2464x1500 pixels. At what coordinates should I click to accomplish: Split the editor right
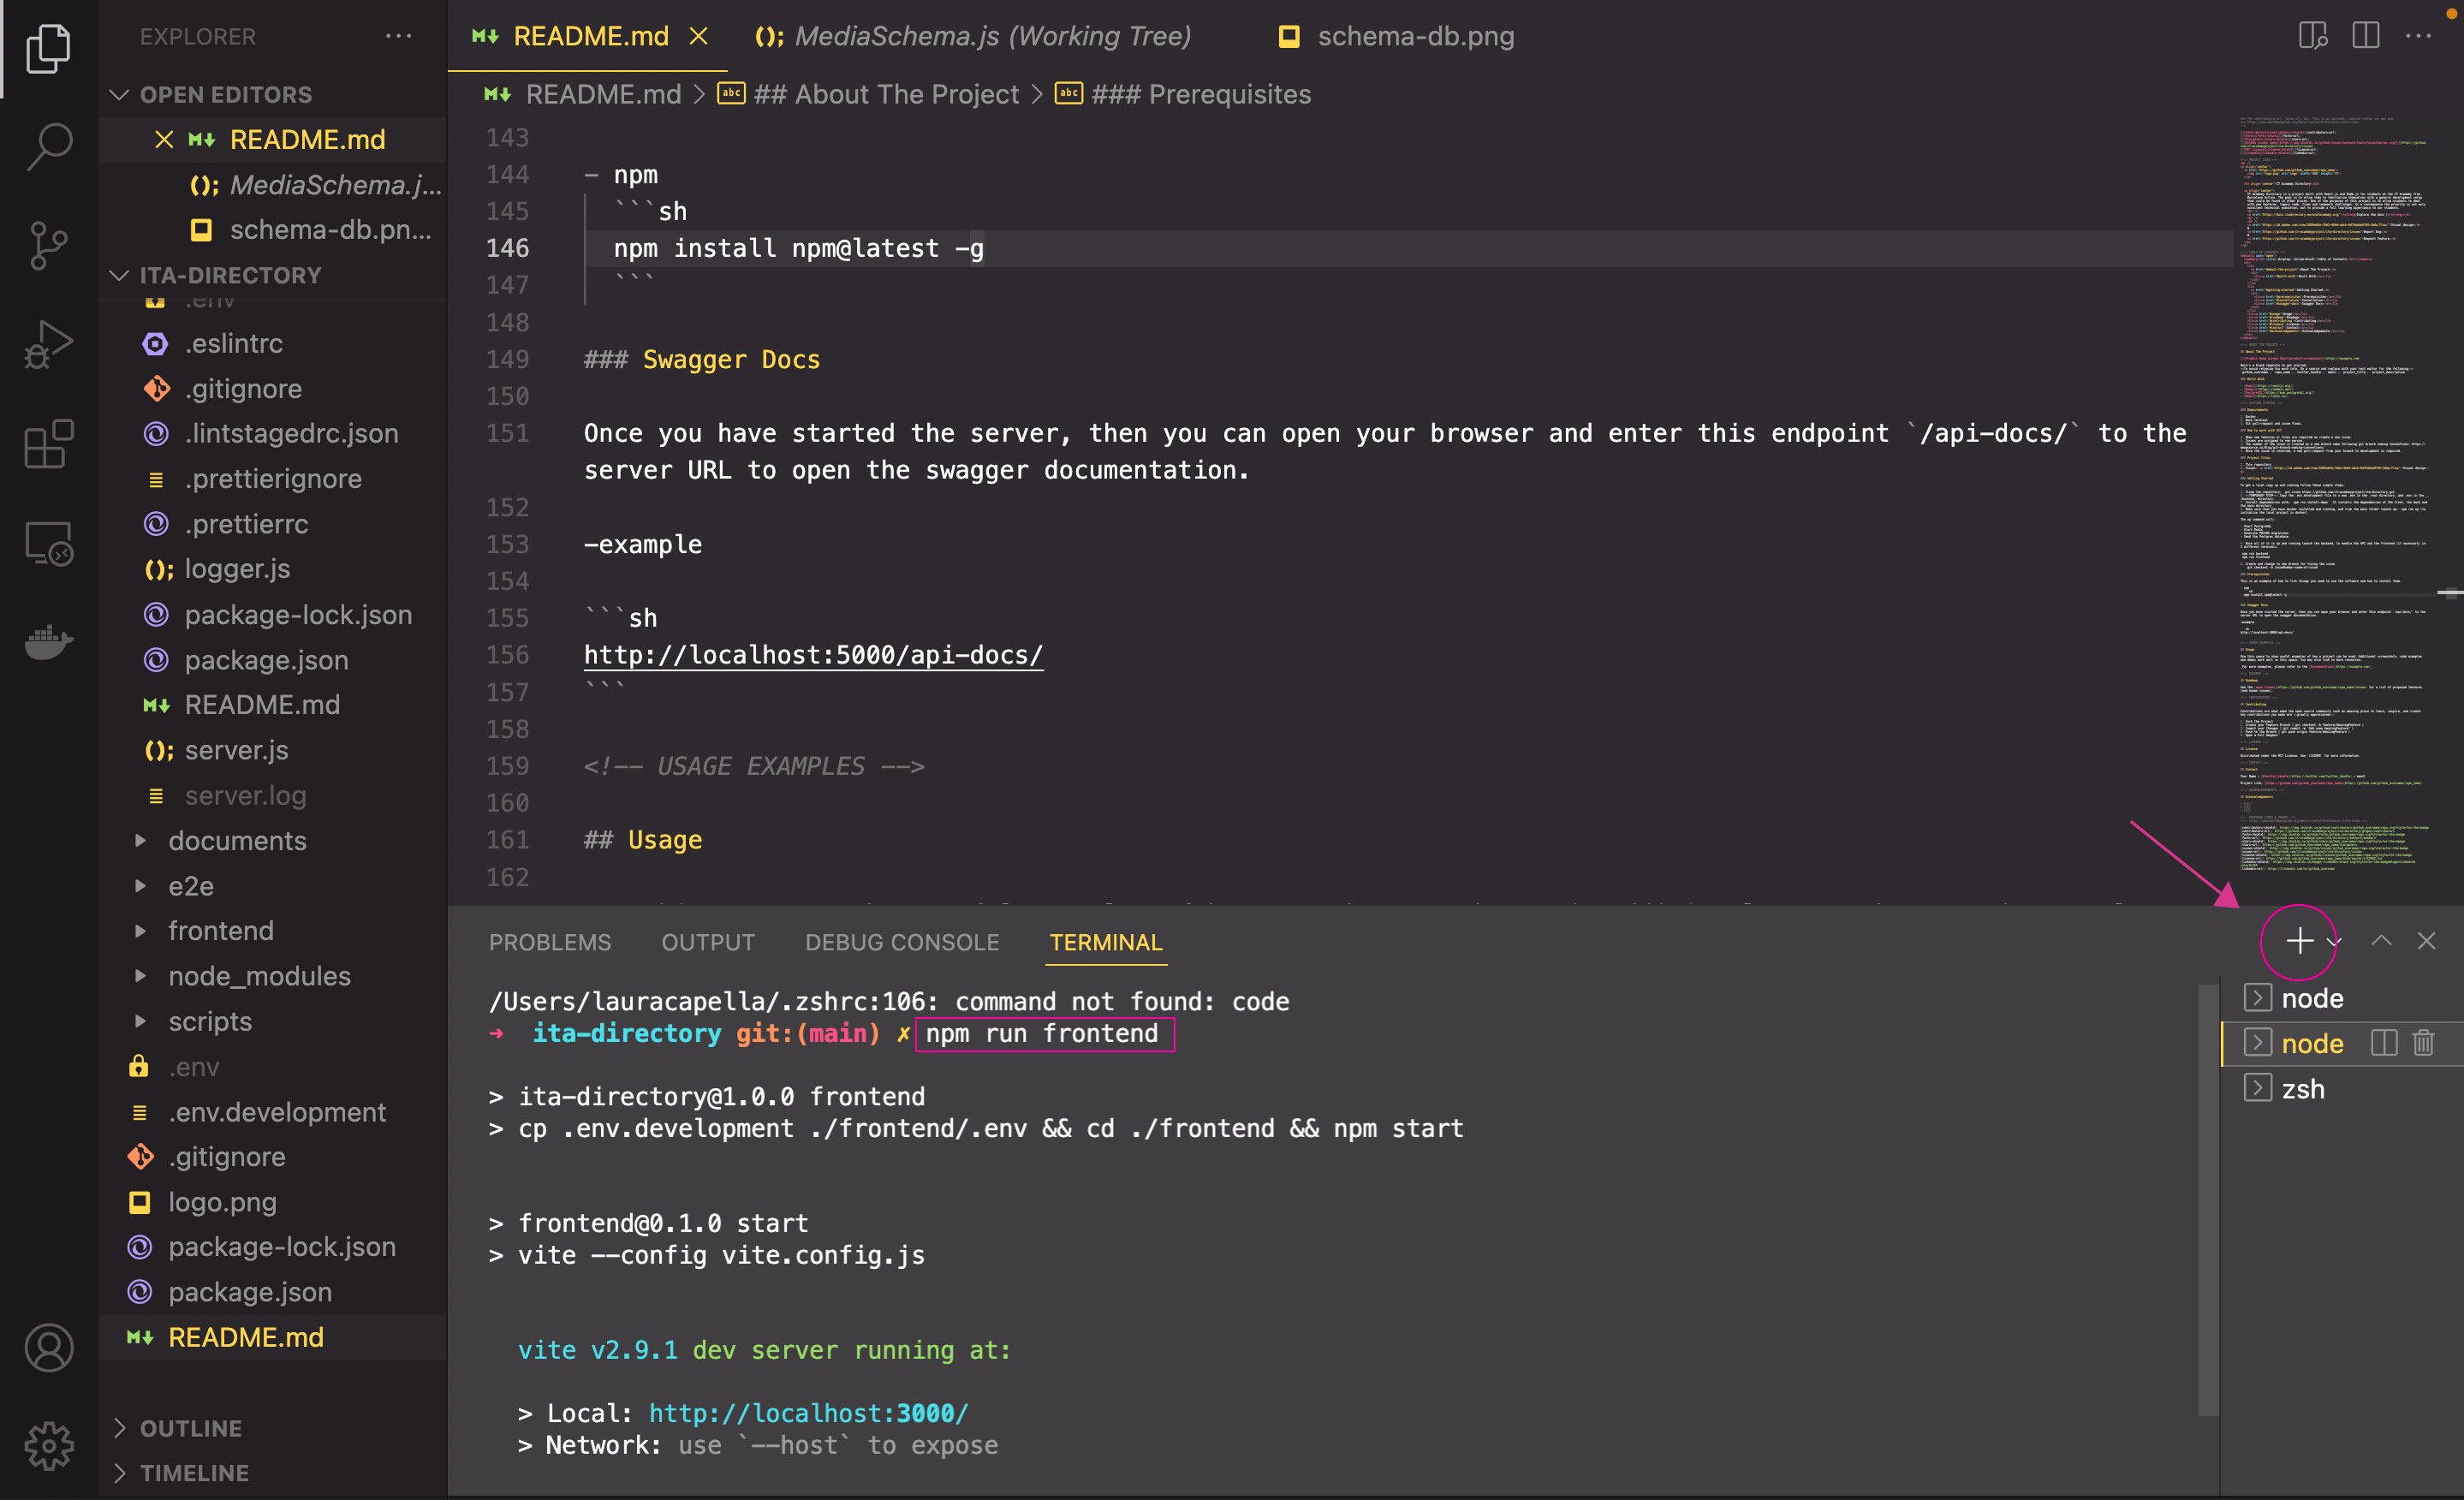[x=2366, y=36]
